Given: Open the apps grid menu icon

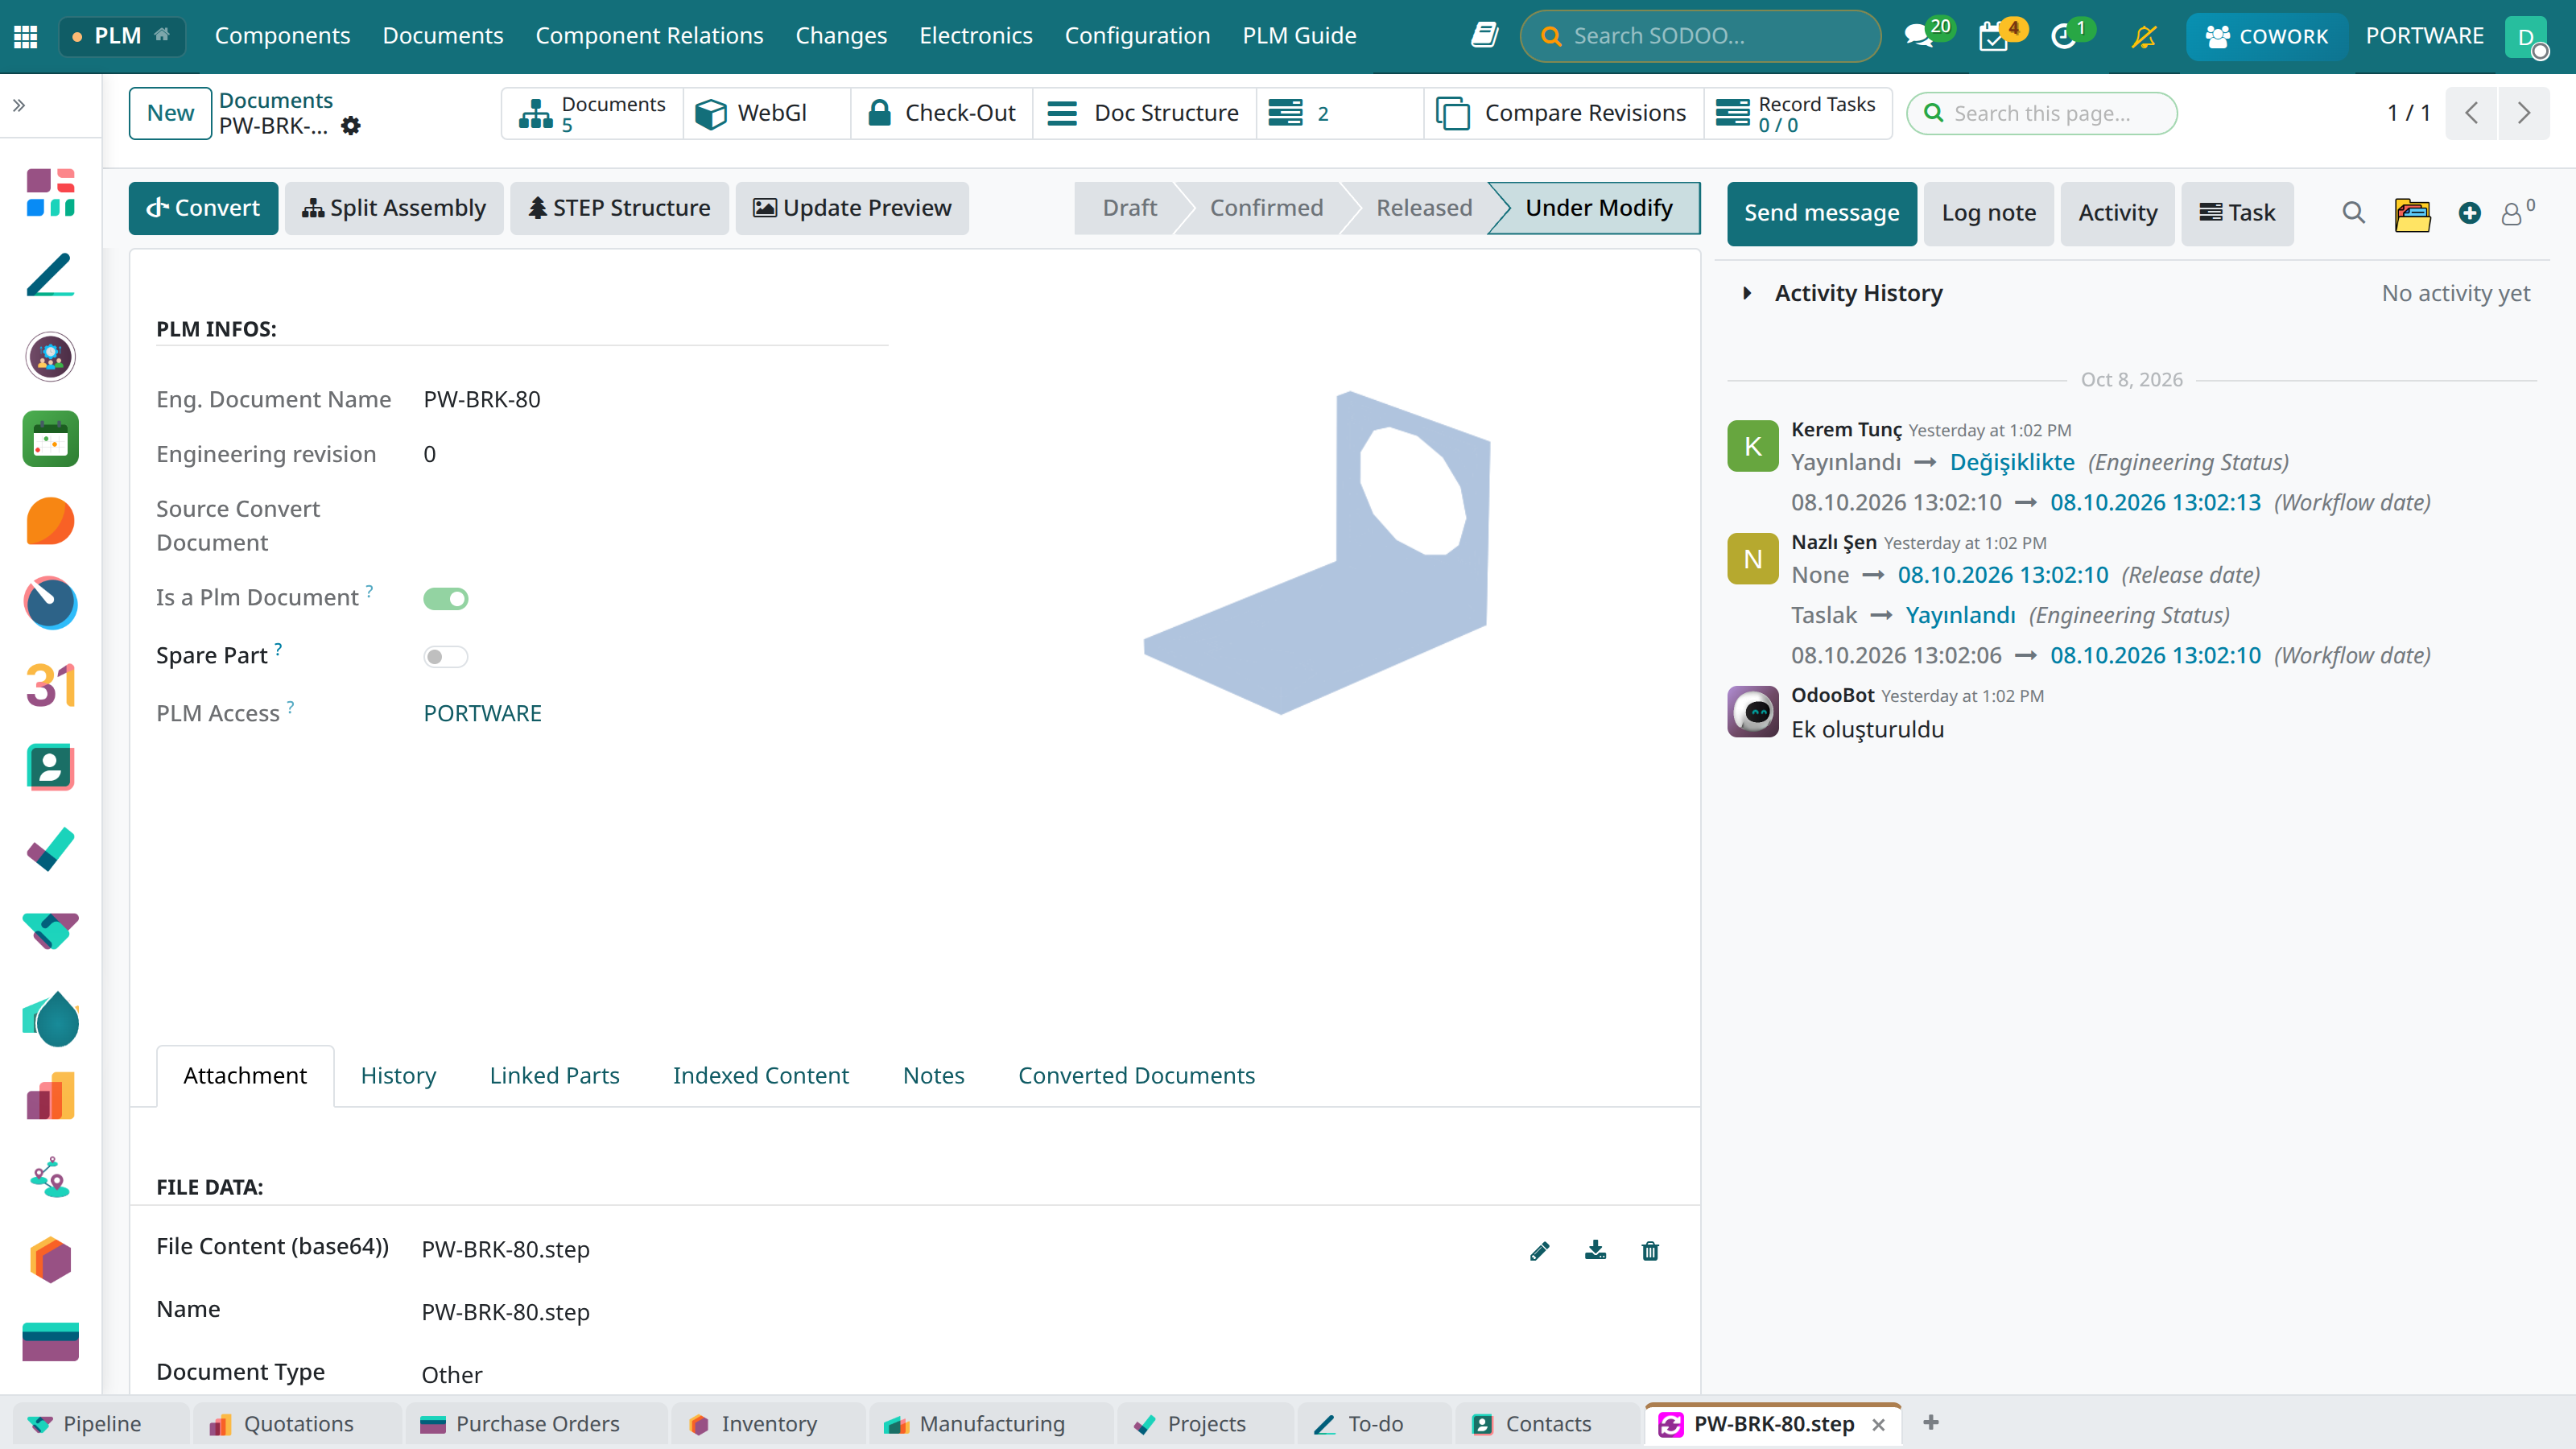Looking at the screenshot, I should (x=26, y=36).
